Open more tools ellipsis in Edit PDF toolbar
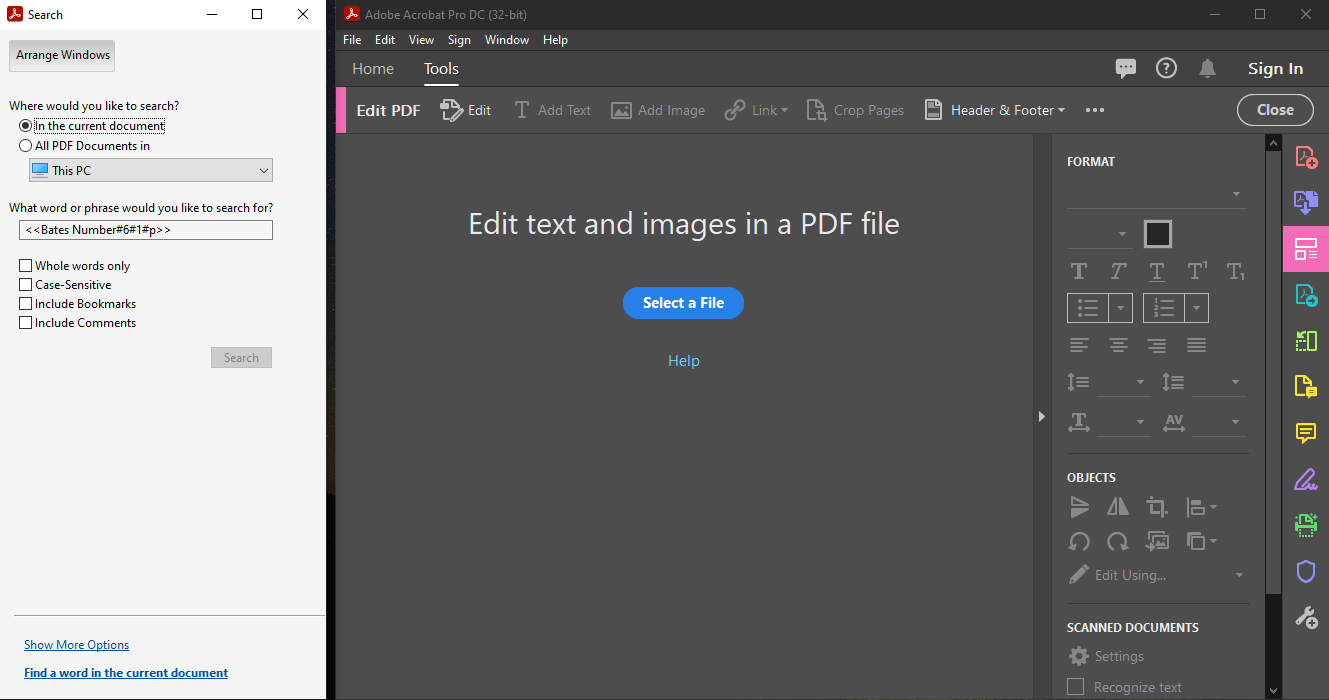This screenshot has height=700, width=1329. [1095, 110]
